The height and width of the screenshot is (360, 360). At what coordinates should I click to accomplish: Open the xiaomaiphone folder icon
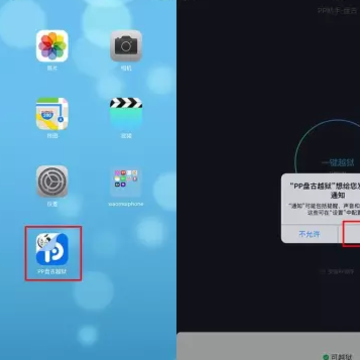126,181
